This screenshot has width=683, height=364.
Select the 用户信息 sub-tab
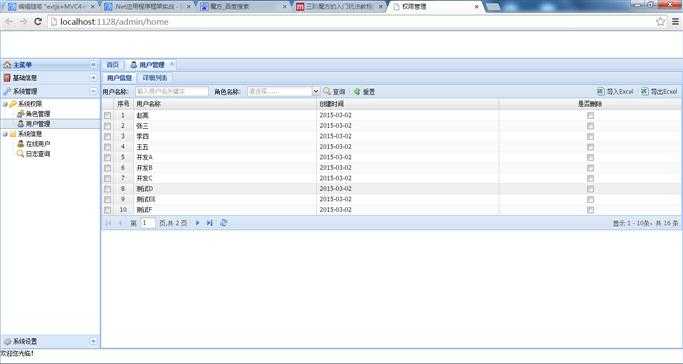(x=119, y=78)
